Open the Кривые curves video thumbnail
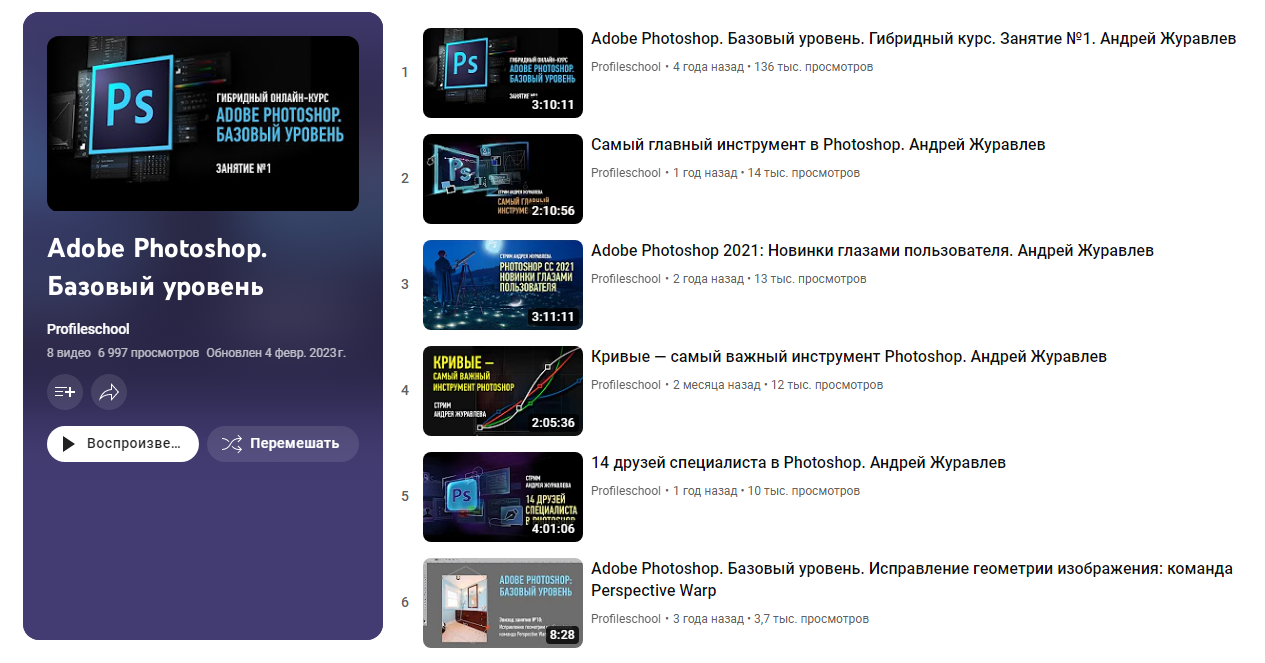The image size is (1265, 663). 503,391
